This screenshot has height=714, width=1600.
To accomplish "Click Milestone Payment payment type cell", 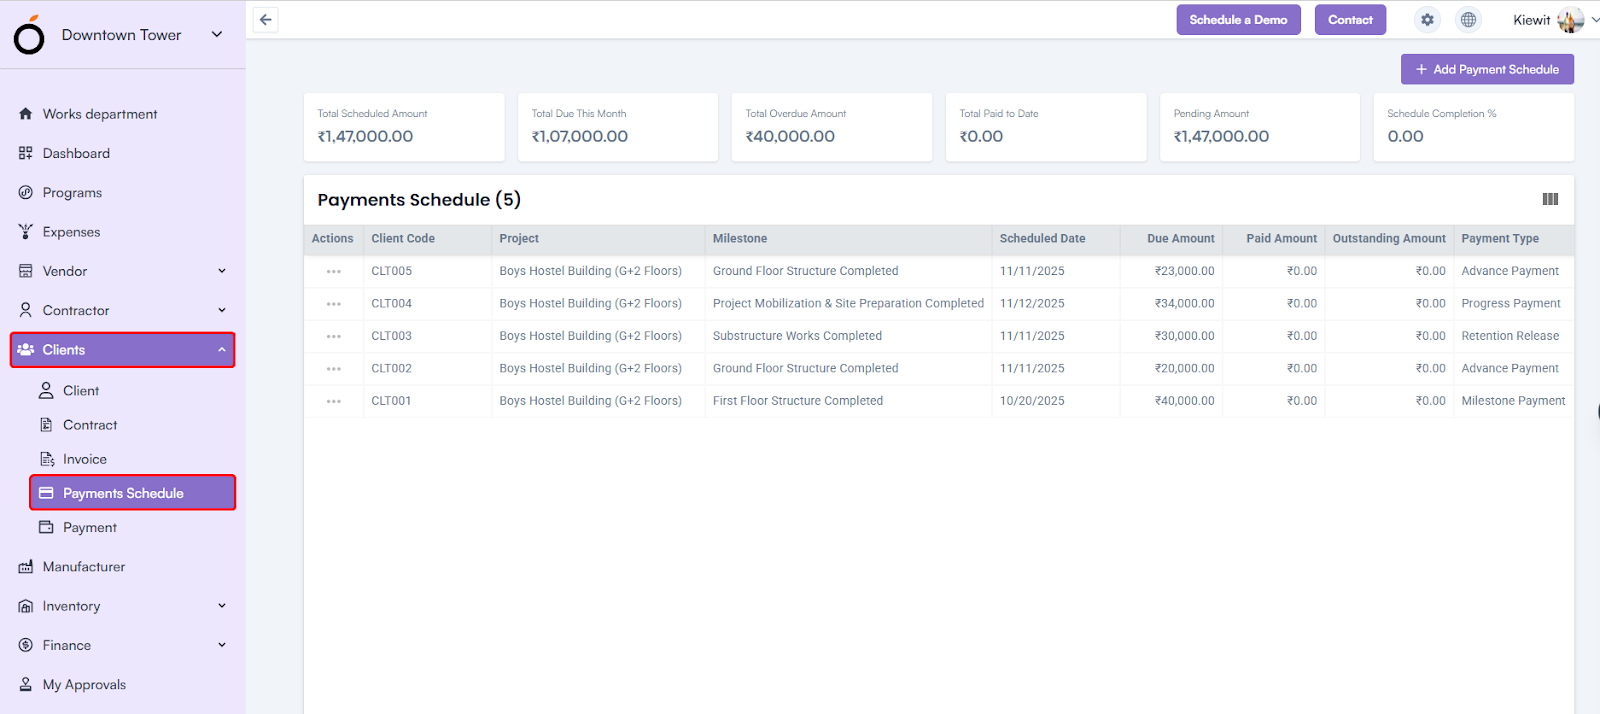I will tap(1513, 401).
